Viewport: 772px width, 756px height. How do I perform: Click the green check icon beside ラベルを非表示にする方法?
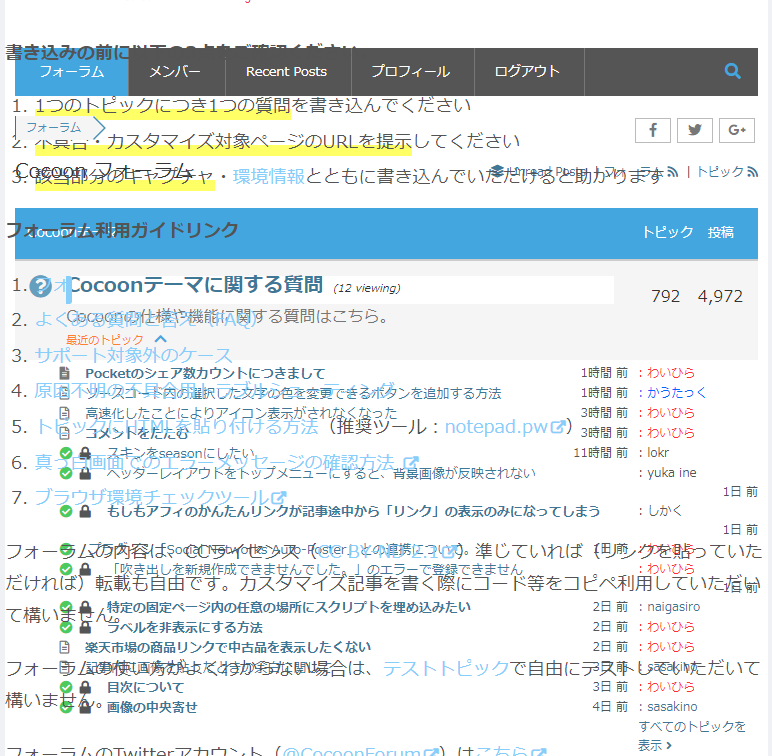(x=66, y=627)
